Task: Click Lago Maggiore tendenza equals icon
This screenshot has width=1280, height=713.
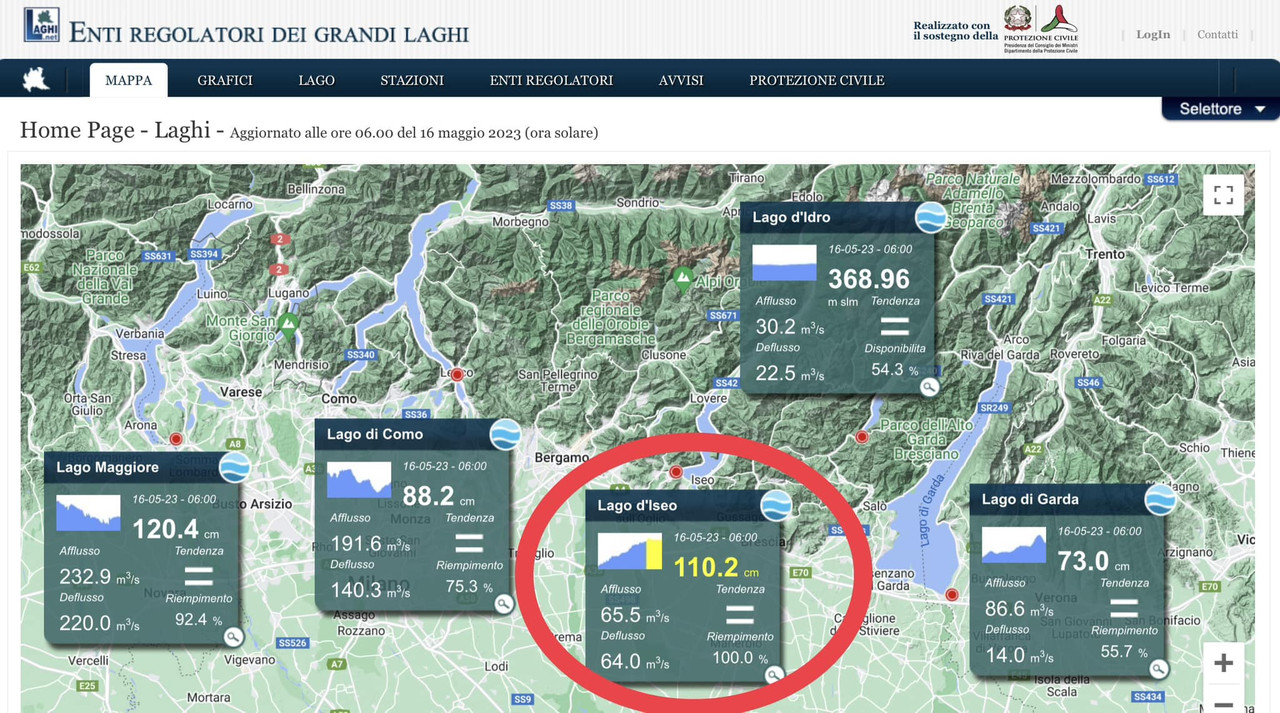Action: coord(199,575)
